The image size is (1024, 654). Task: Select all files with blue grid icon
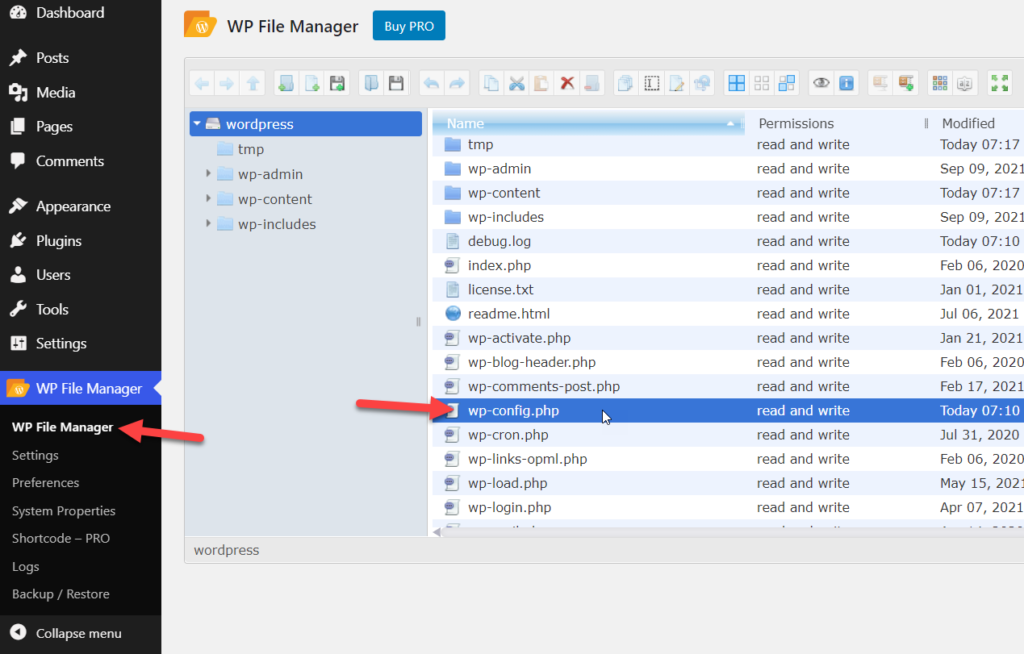point(737,84)
